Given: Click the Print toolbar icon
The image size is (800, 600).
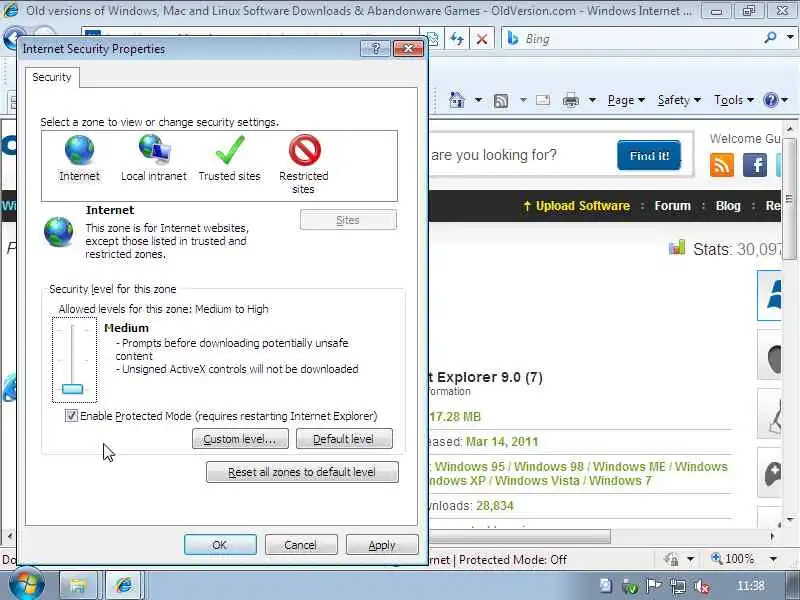Looking at the screenshot, I should pyautogui.click(x=571, y=100).
